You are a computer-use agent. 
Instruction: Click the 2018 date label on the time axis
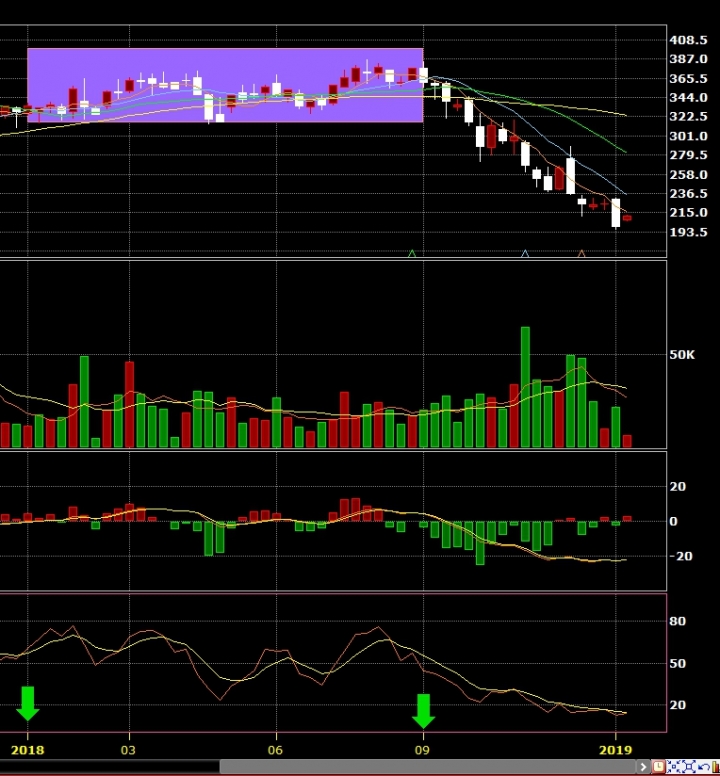[27, 750]
